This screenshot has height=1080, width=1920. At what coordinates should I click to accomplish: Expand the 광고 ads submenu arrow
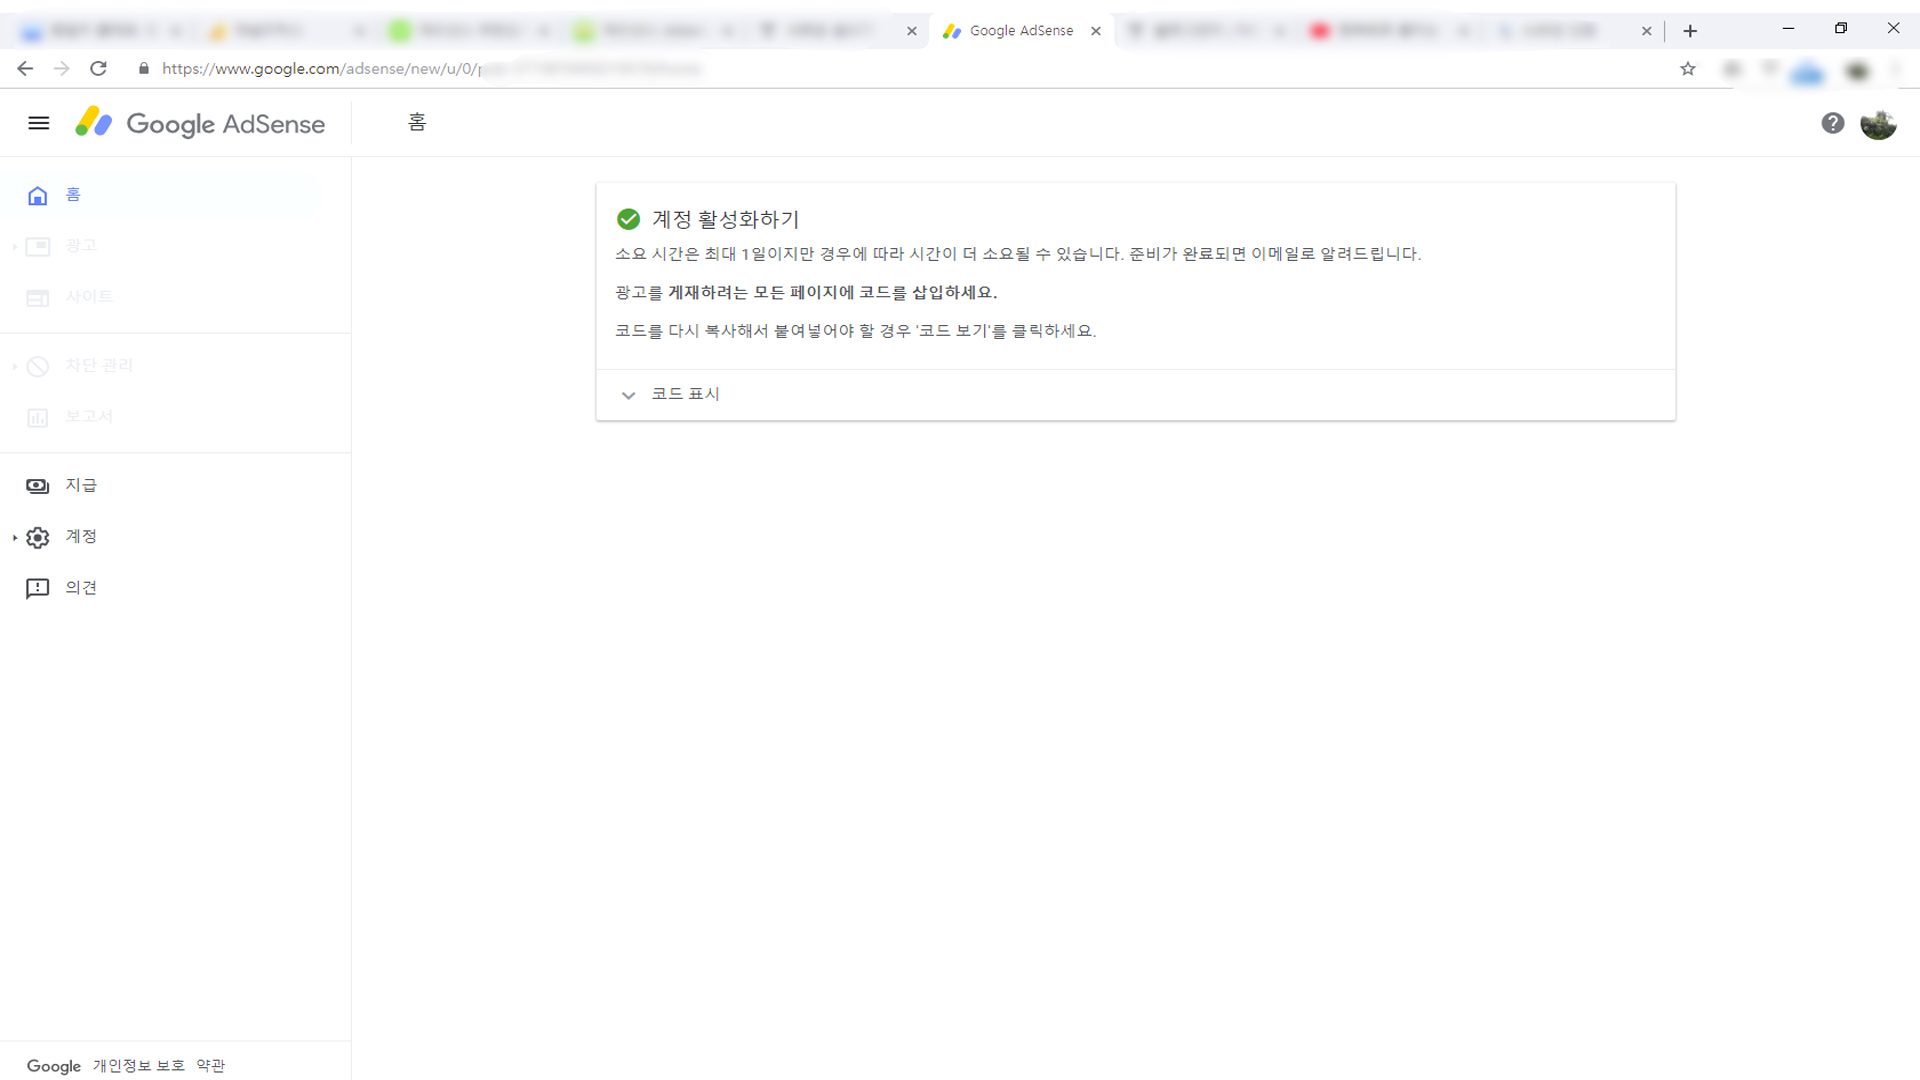[15, 246]
